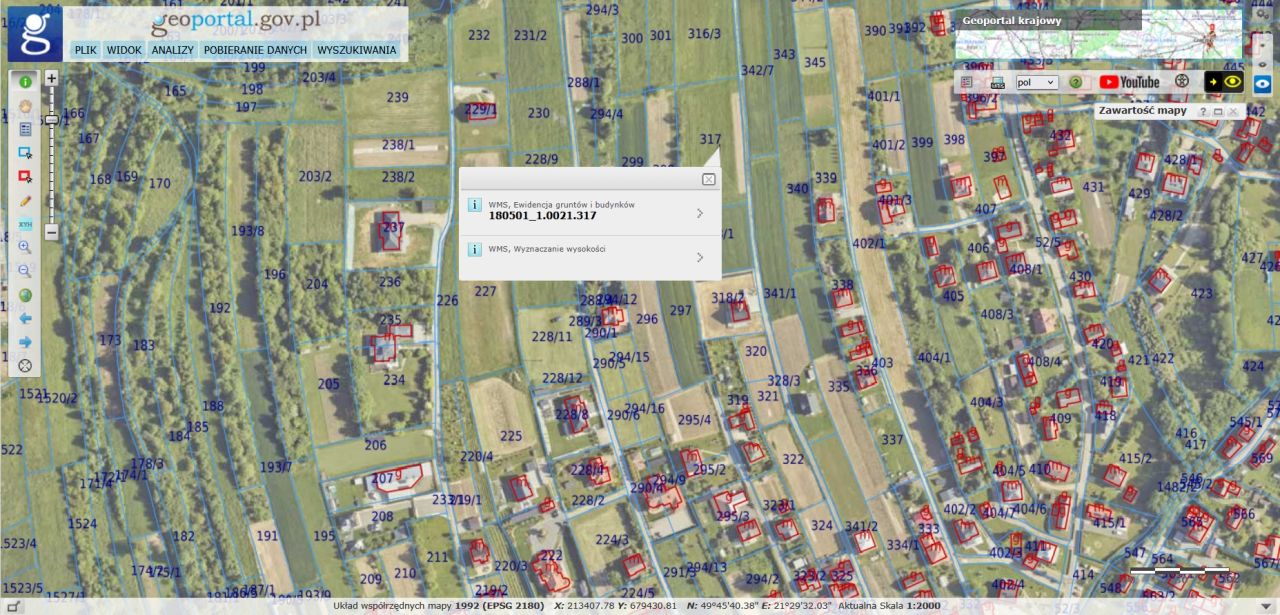Show full extent with globe icon

coord(25,295)
